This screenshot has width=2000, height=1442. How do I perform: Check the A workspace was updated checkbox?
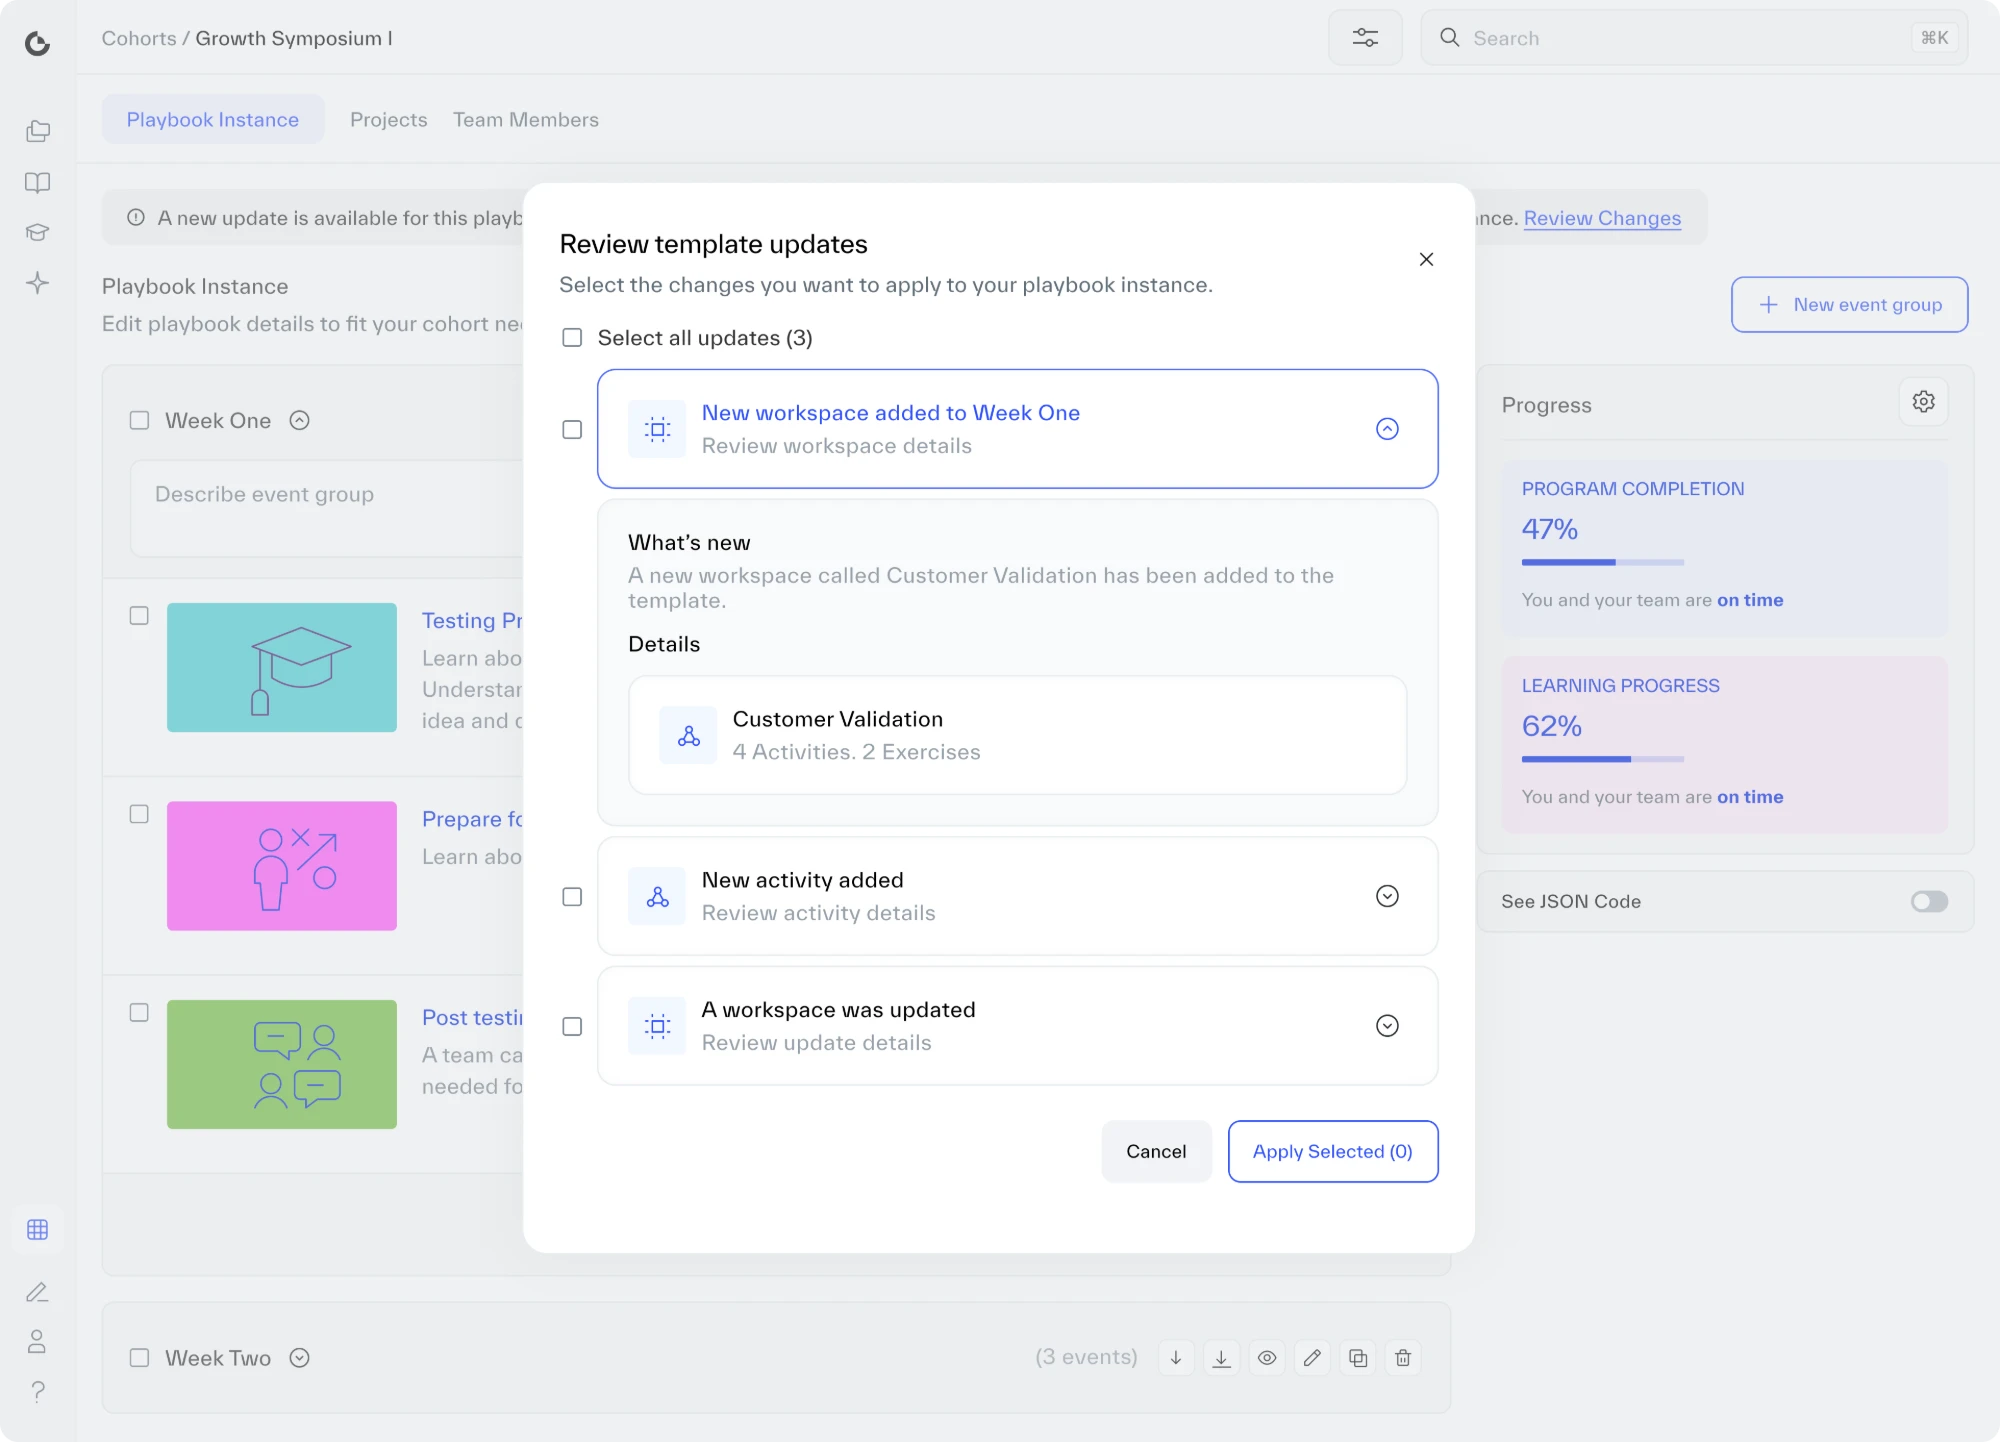point(572,1026)
